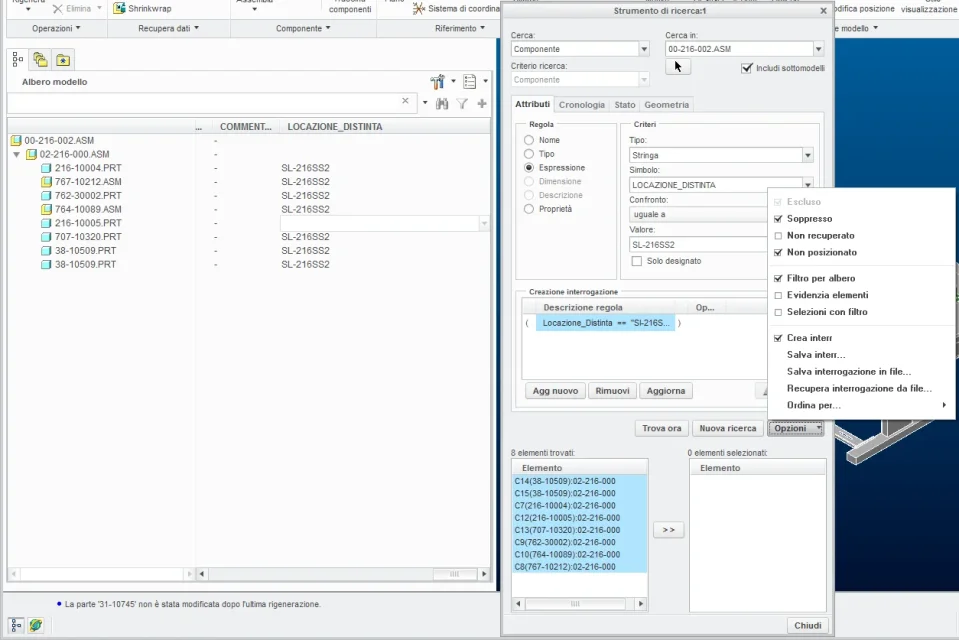959x640 pixels.
Task: Expand the Operazioni ribbon group menu
Action: pyautogui.click(x=56, y=28)
